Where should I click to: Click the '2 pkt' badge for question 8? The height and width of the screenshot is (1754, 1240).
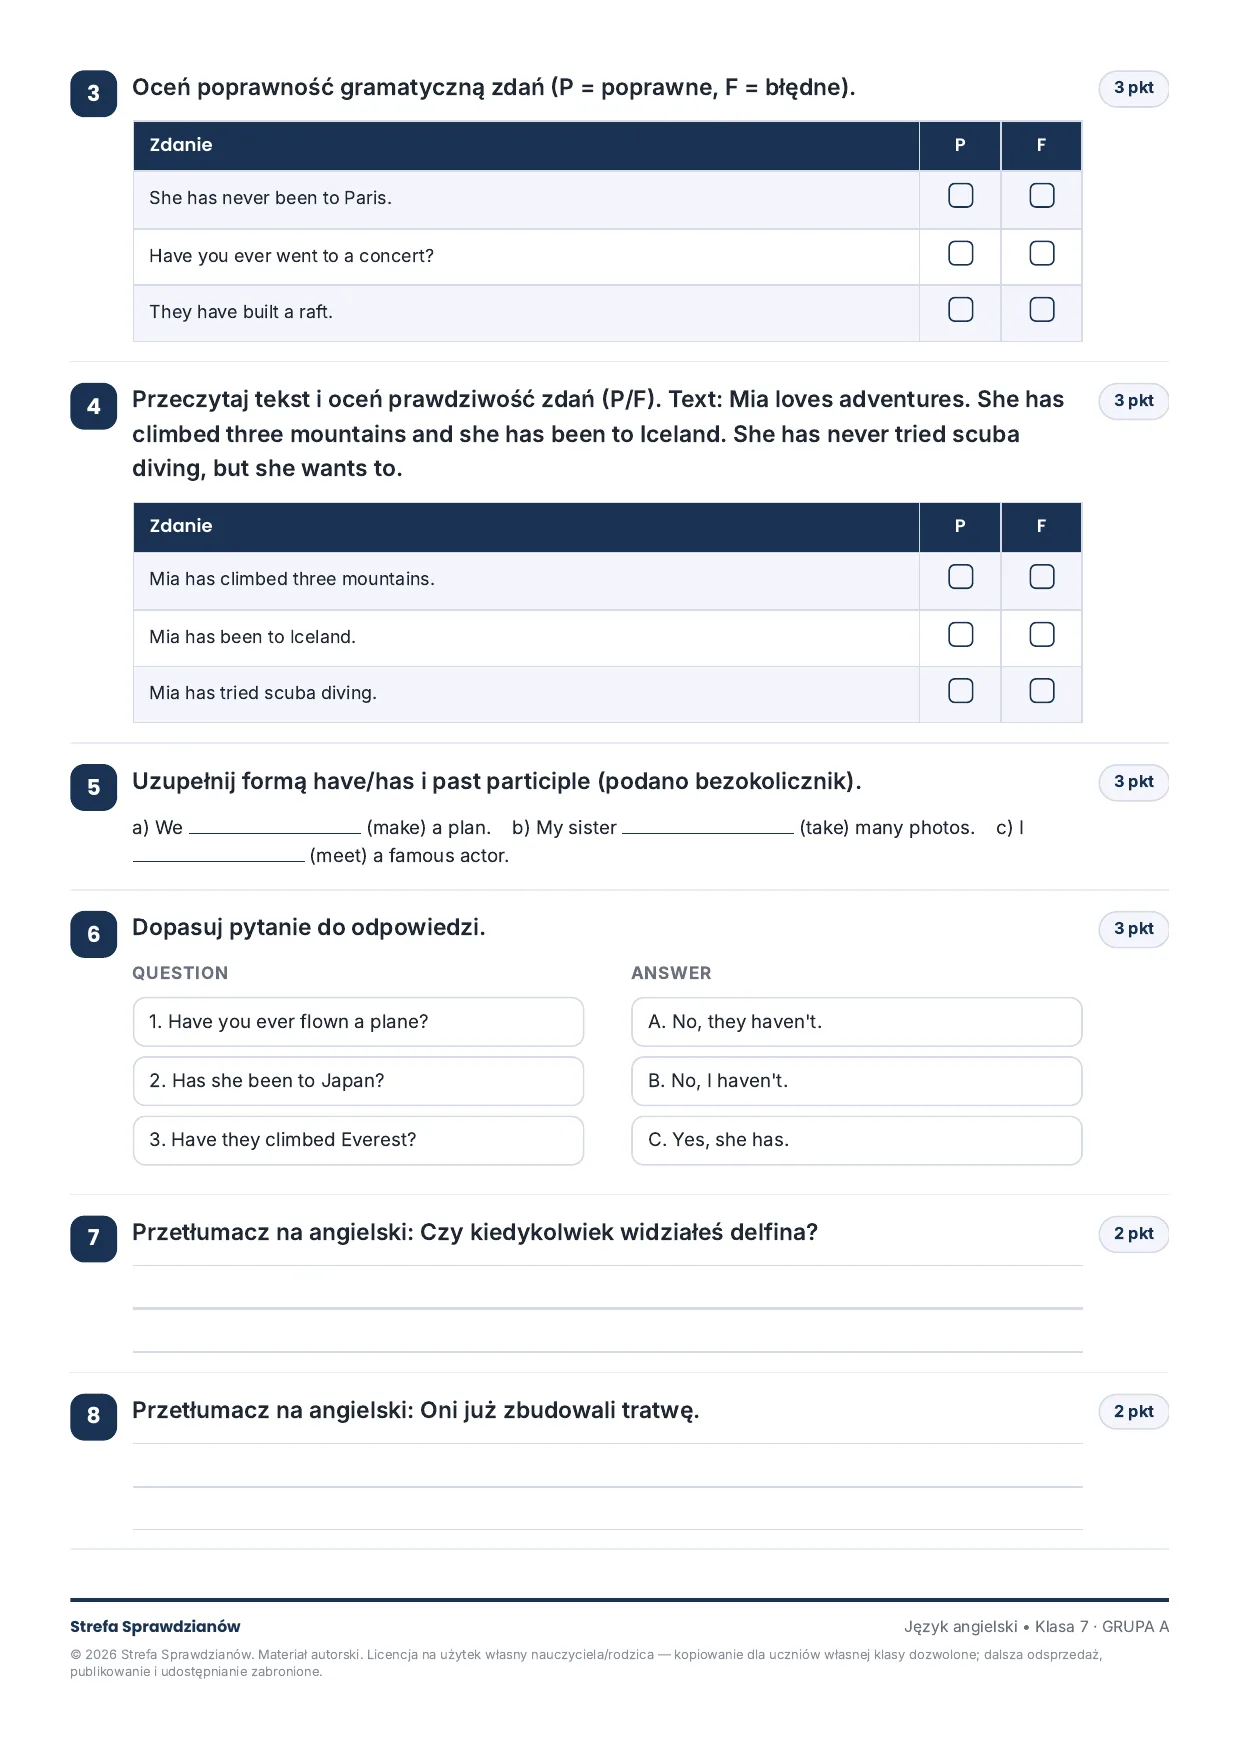(x=1133, y=1411)
